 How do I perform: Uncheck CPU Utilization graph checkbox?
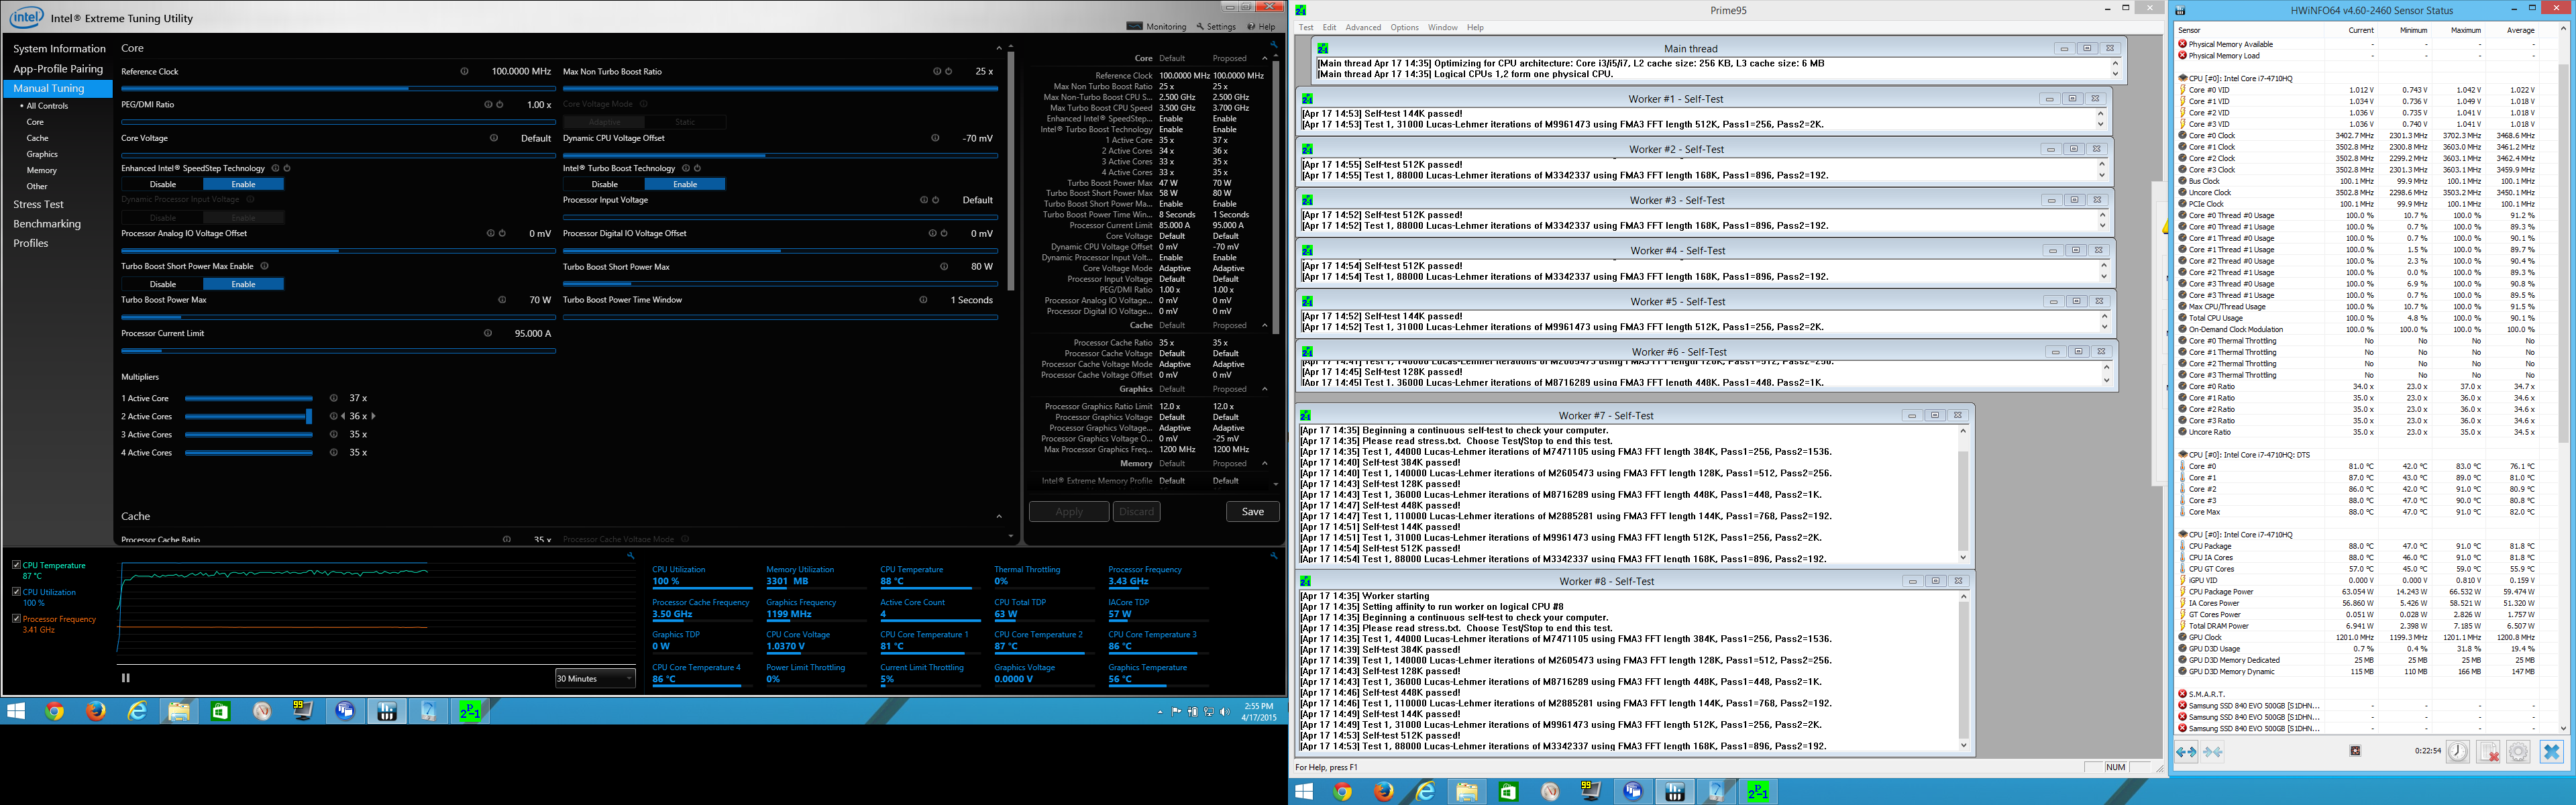(17, 592)
